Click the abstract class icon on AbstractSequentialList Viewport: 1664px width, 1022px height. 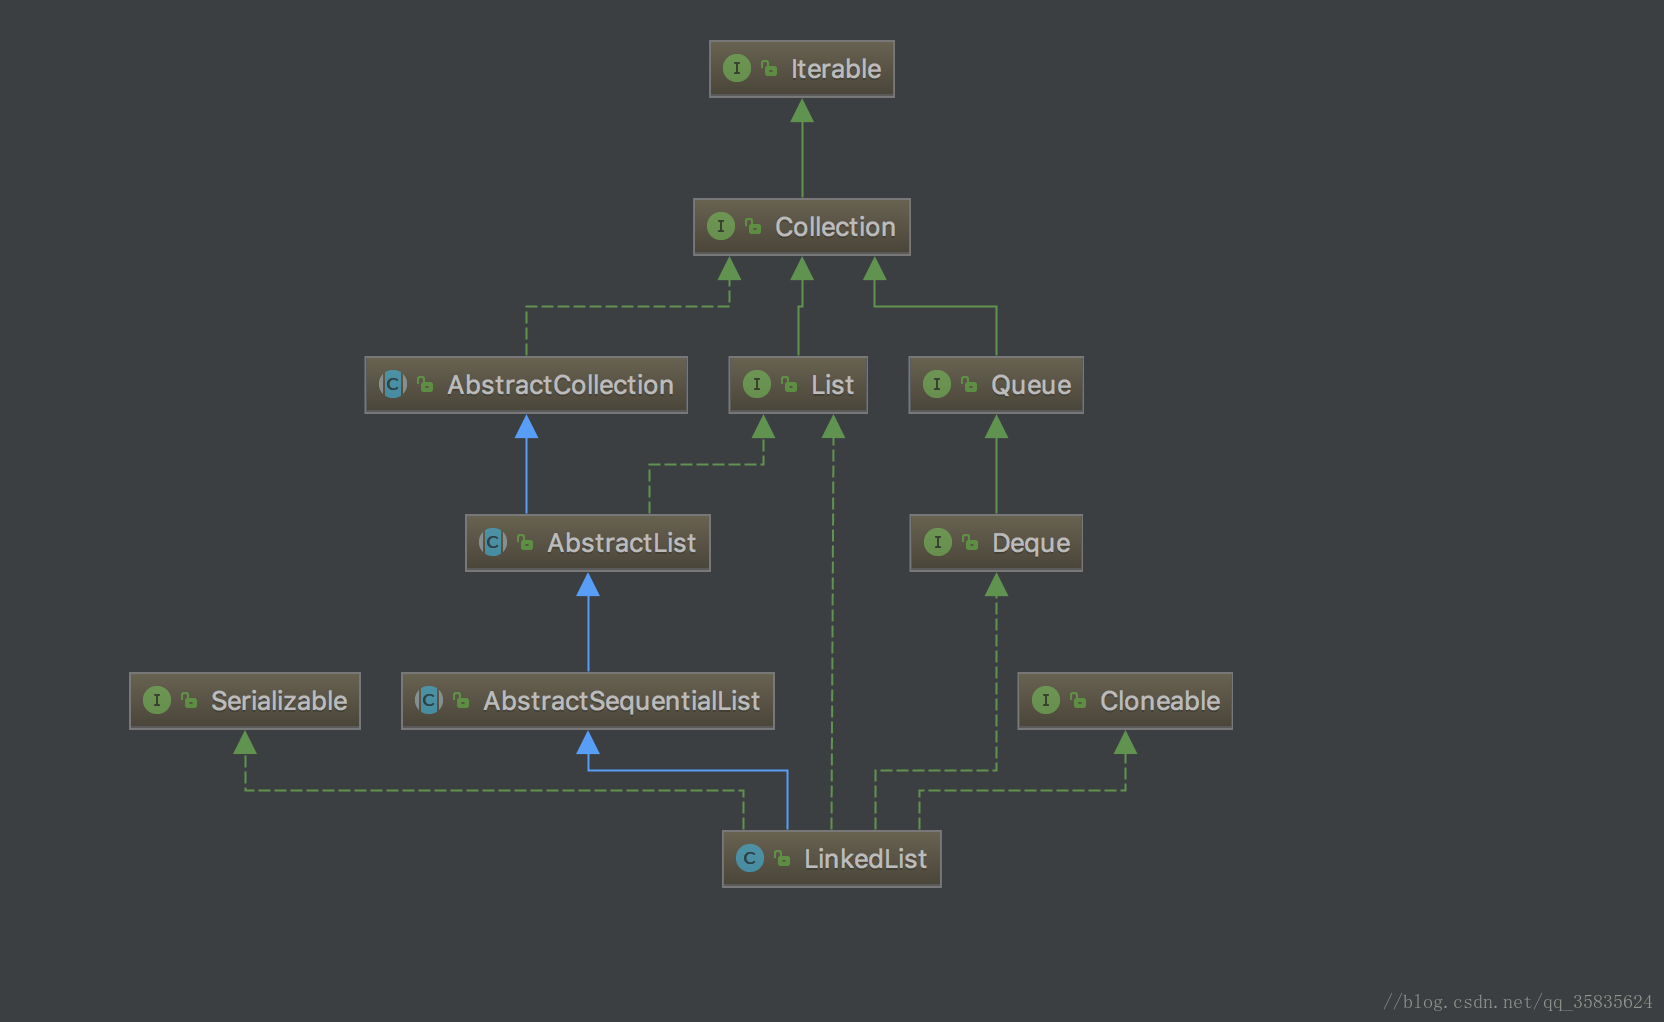(x=429, y=700)
